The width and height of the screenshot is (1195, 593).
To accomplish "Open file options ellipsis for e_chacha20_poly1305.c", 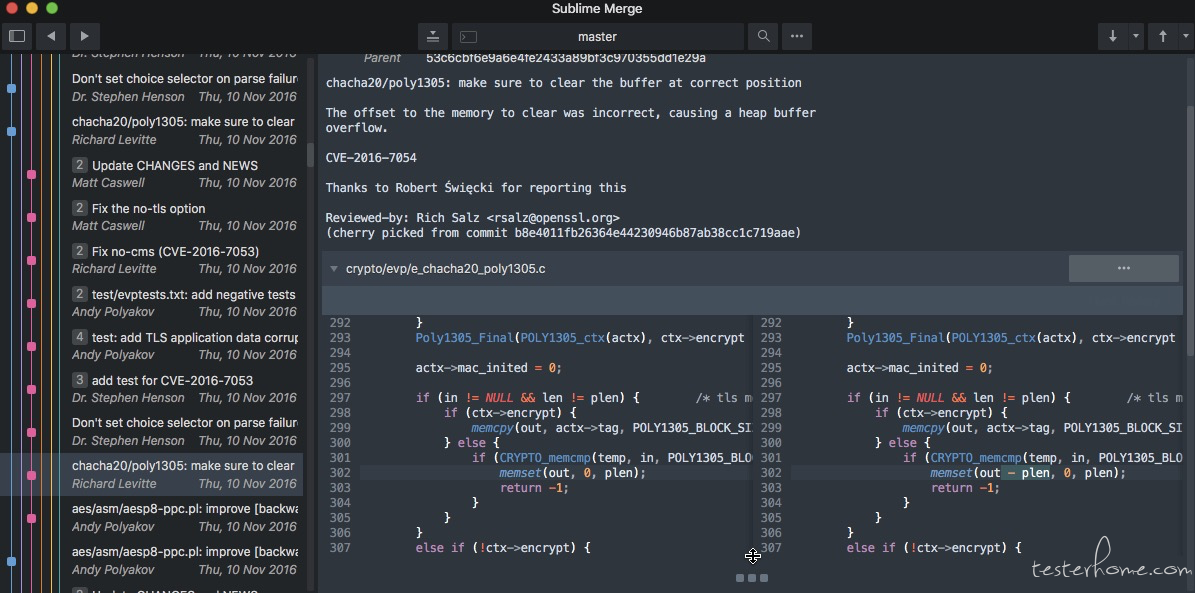I will [x=1123, y=268].
